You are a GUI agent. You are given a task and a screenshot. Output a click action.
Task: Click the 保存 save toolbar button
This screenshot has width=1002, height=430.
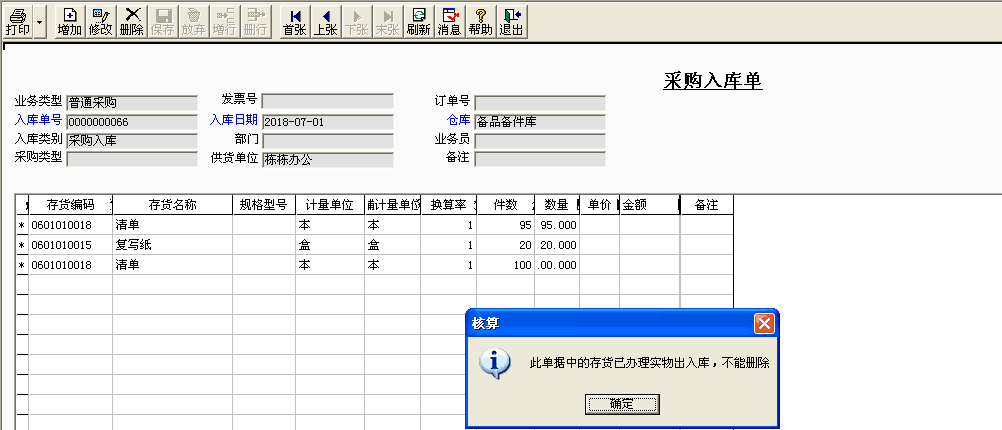tap(162, 22)
